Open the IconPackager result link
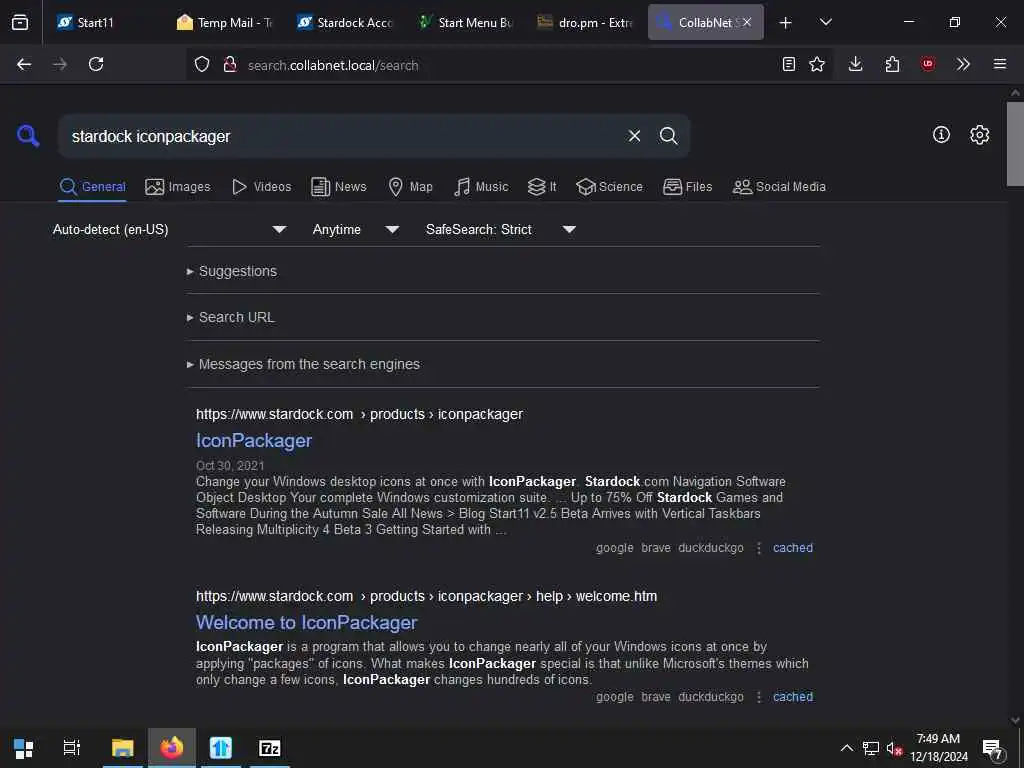This screenshot has height=768, width=1024. coord(254,441)
